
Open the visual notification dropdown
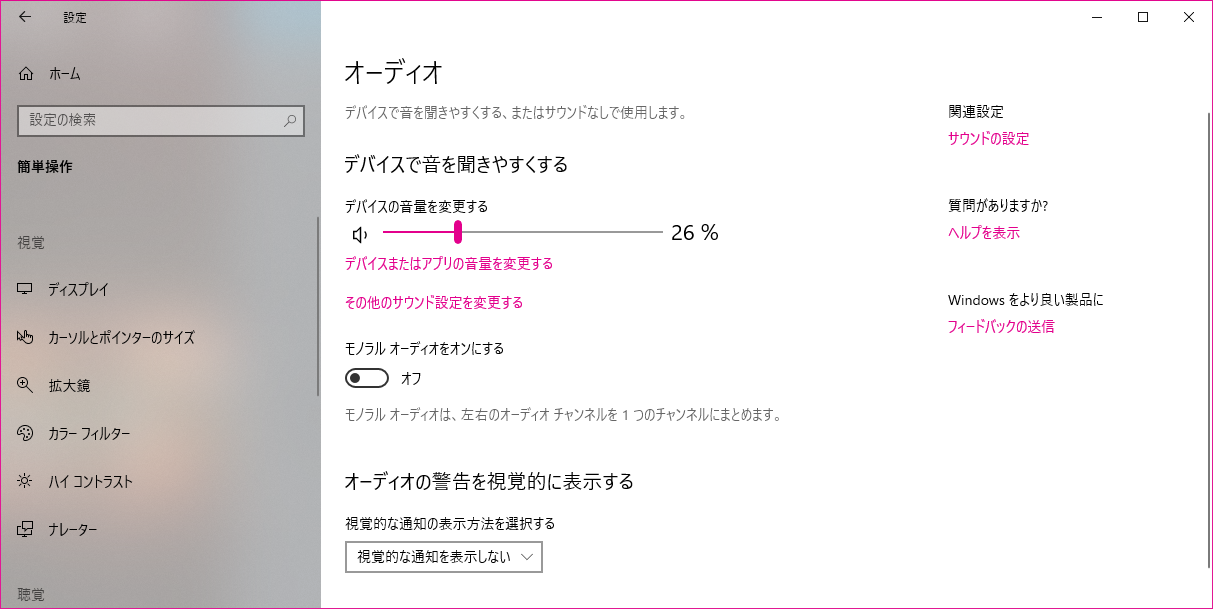[443, 557]
